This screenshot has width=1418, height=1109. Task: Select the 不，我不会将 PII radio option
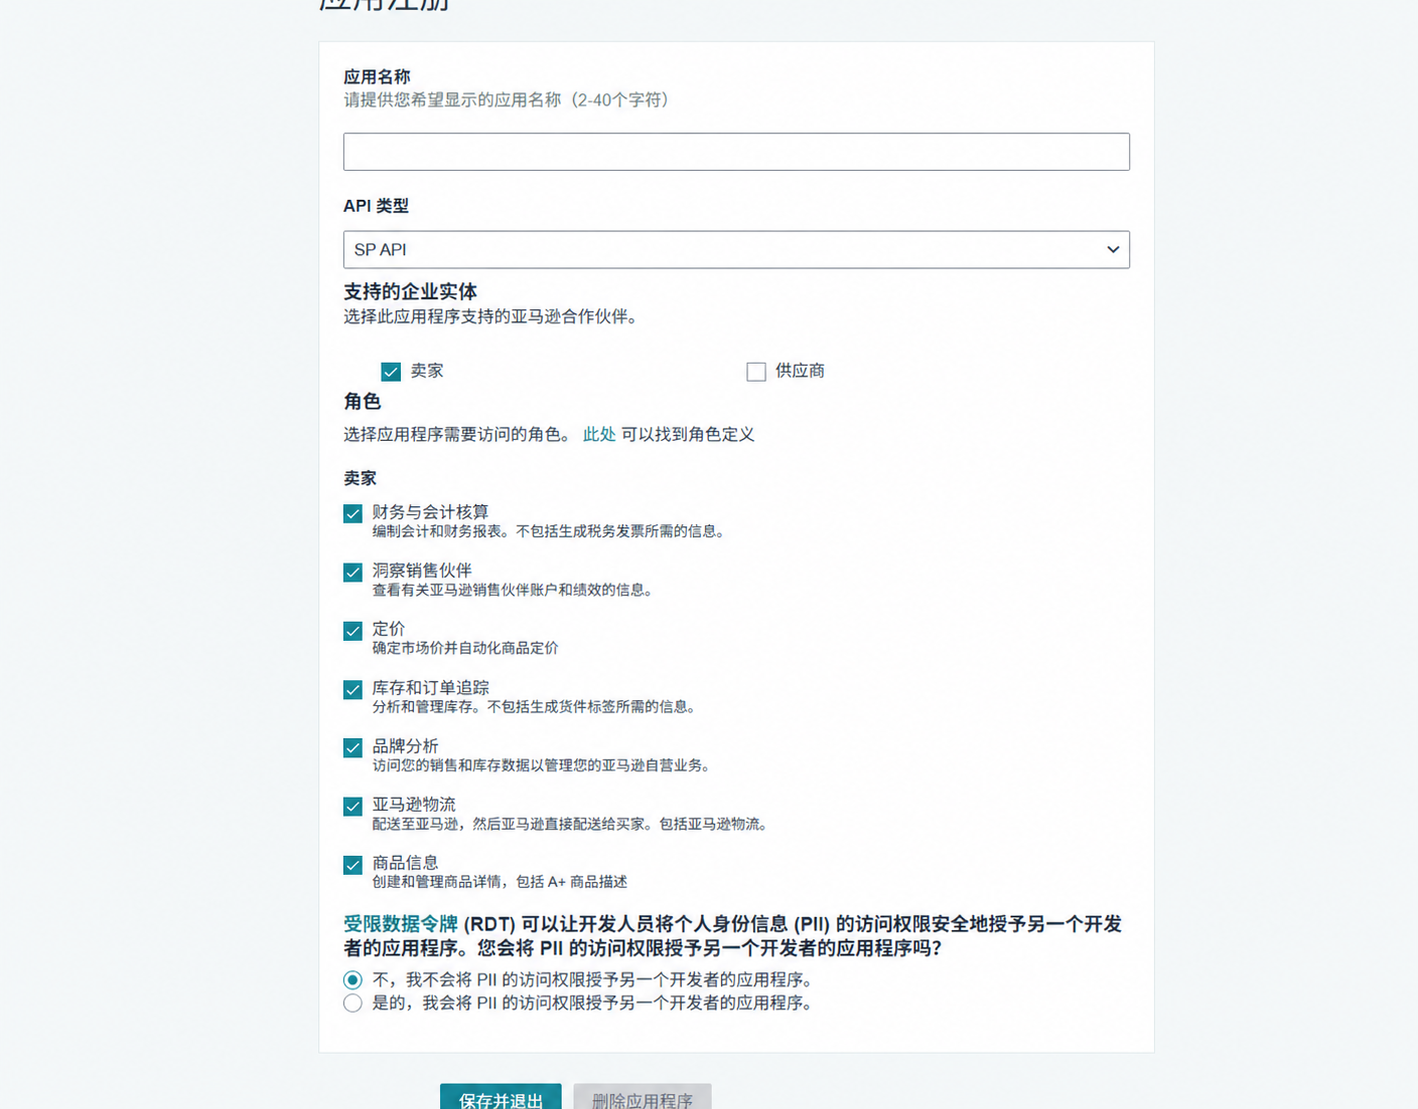353,980
